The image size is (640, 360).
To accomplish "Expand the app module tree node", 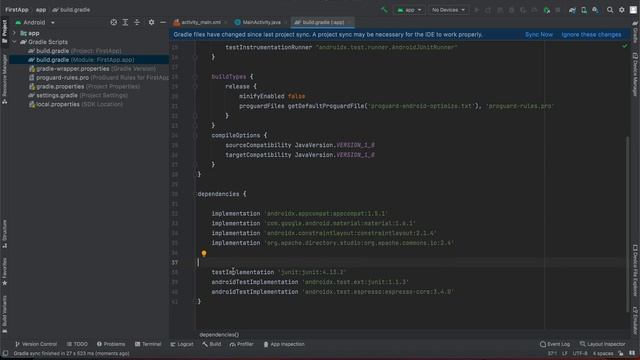I will [14, 33].
